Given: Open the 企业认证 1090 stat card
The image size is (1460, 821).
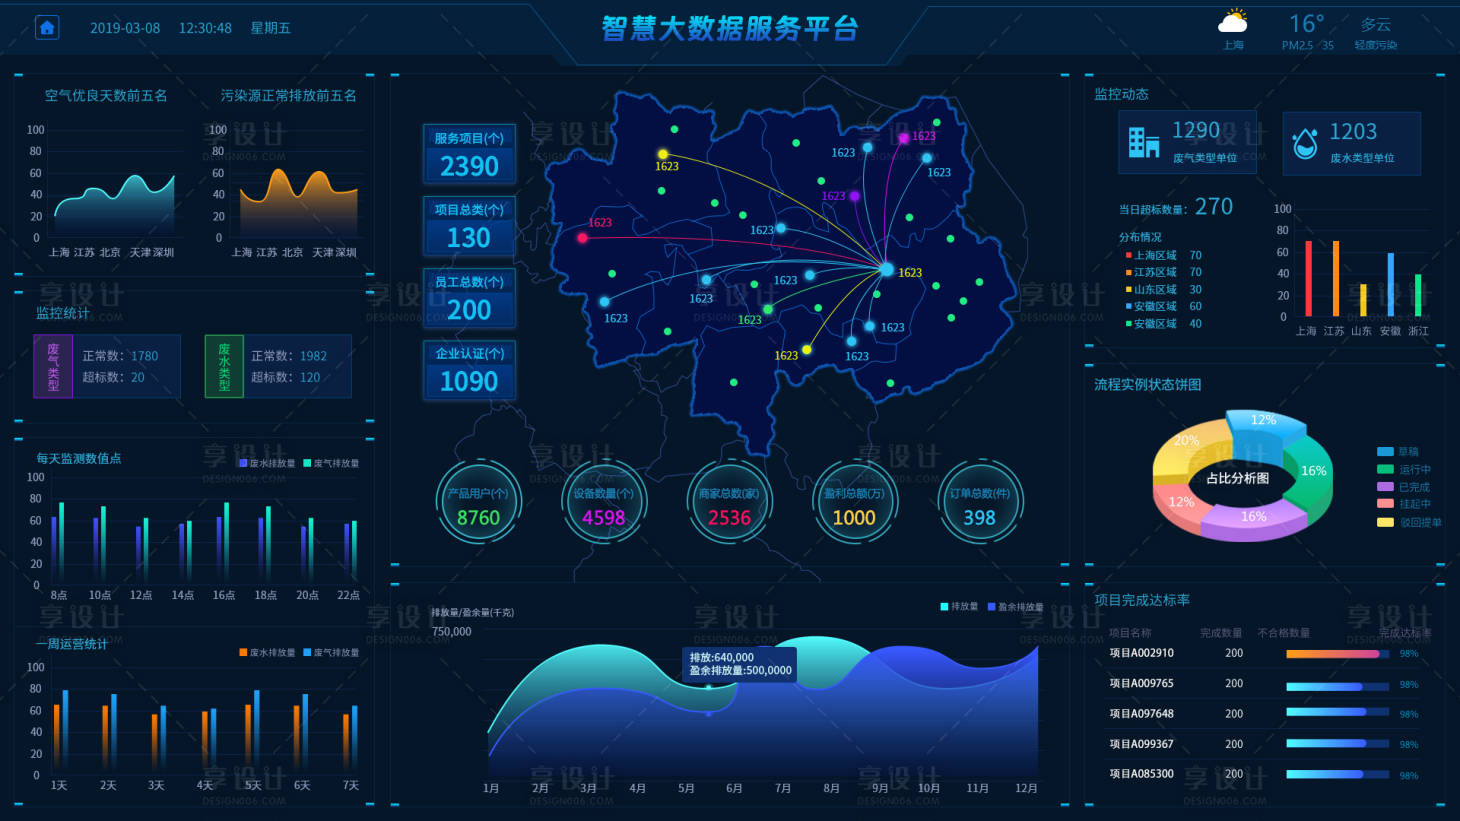Looking at the screenshot, I should coord(469,370).
